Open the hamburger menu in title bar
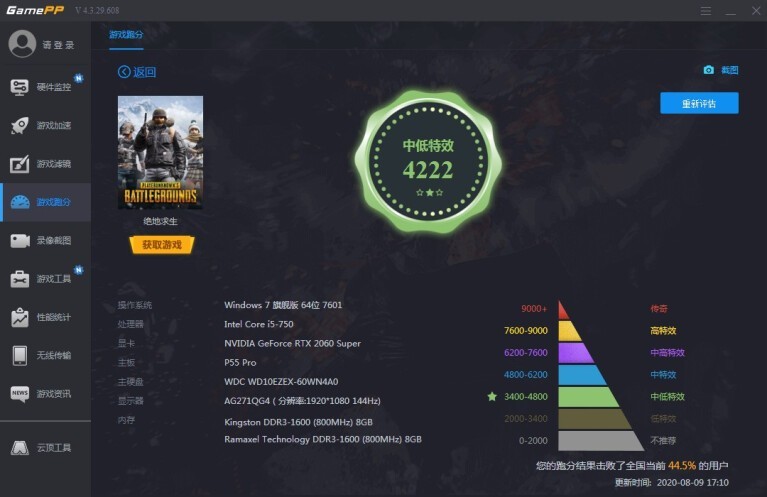 (x=705, y=11)
